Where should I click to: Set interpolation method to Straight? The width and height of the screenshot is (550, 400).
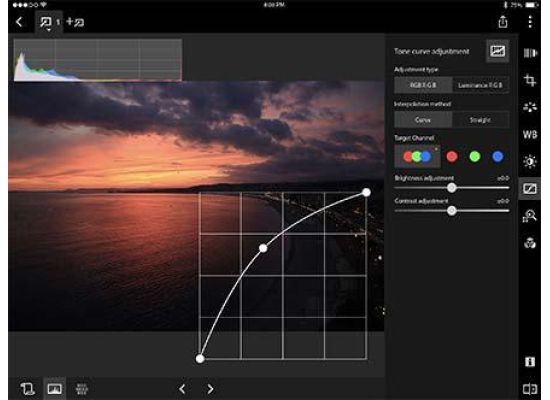pyautogui.click(x=480, y=120)
